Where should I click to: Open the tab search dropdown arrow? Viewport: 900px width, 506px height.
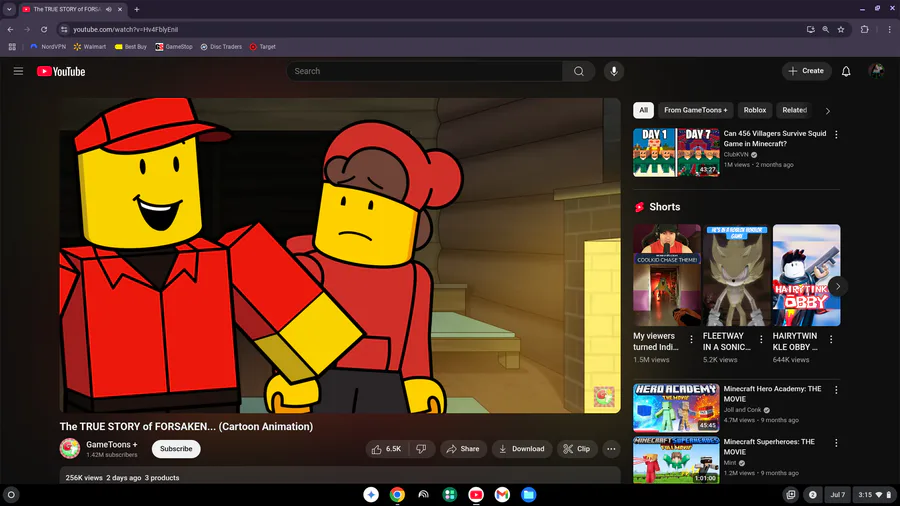coord(9,9)
